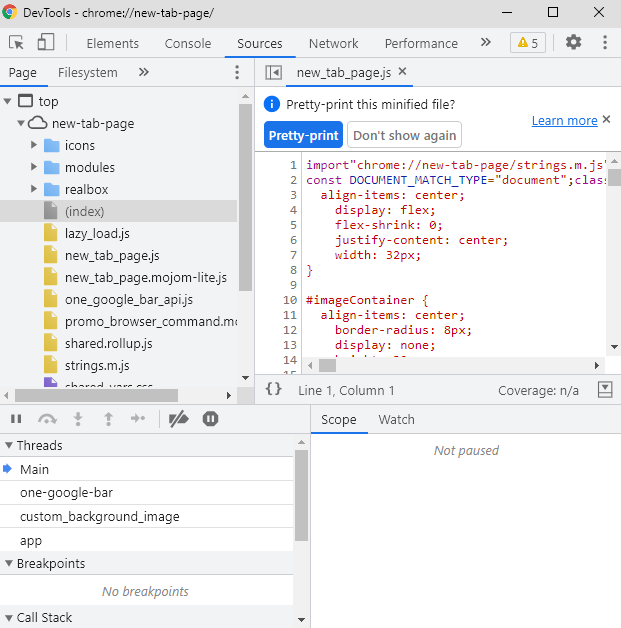The image size is (621, 628).
Task: Open the Learn more link
Action: 564,120
